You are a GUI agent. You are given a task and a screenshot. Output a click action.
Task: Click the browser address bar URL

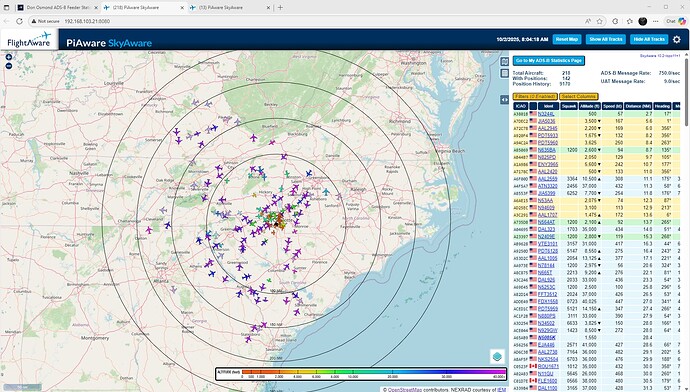click(87, 21)
